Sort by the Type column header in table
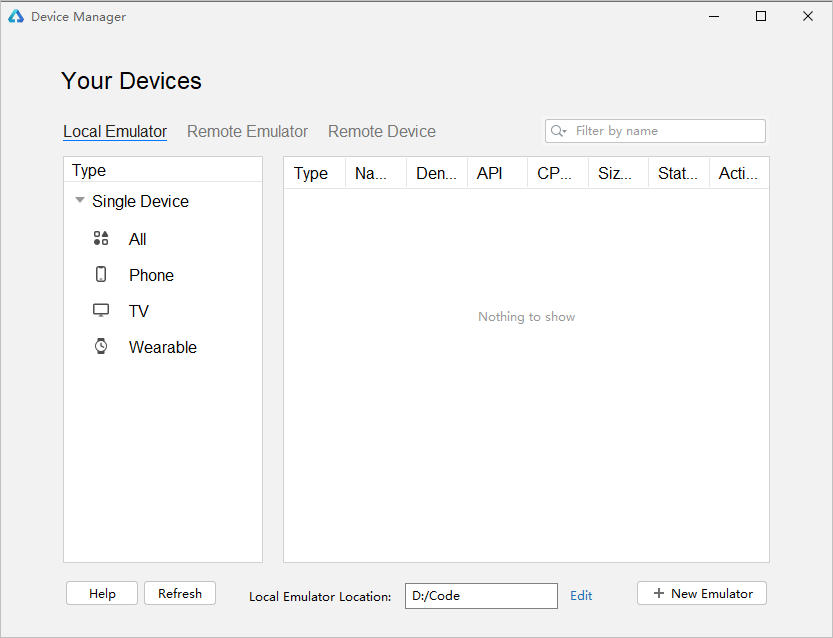 (314, 173)
